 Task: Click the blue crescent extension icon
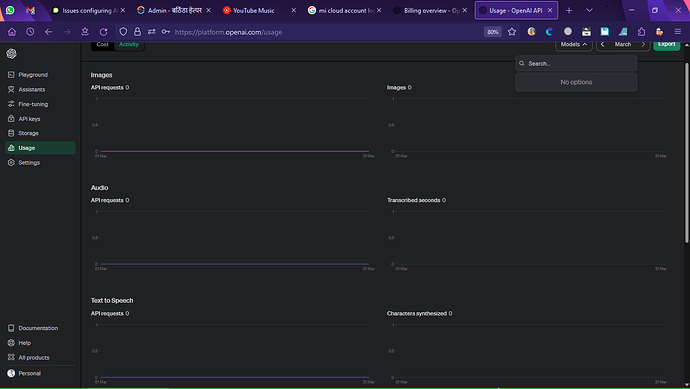click(x=549, y=32)
